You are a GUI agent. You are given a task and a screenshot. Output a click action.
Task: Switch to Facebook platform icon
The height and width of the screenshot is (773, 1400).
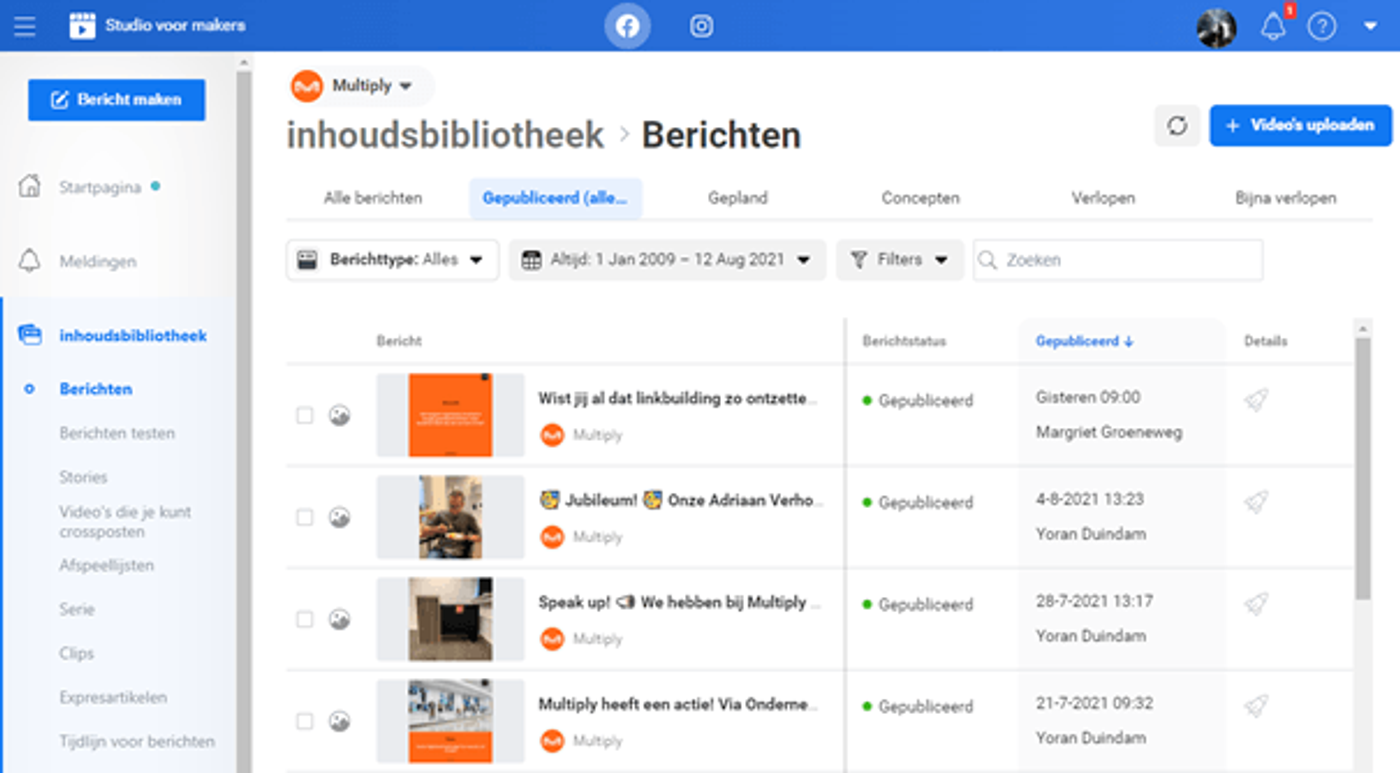[x=627, y=27]
